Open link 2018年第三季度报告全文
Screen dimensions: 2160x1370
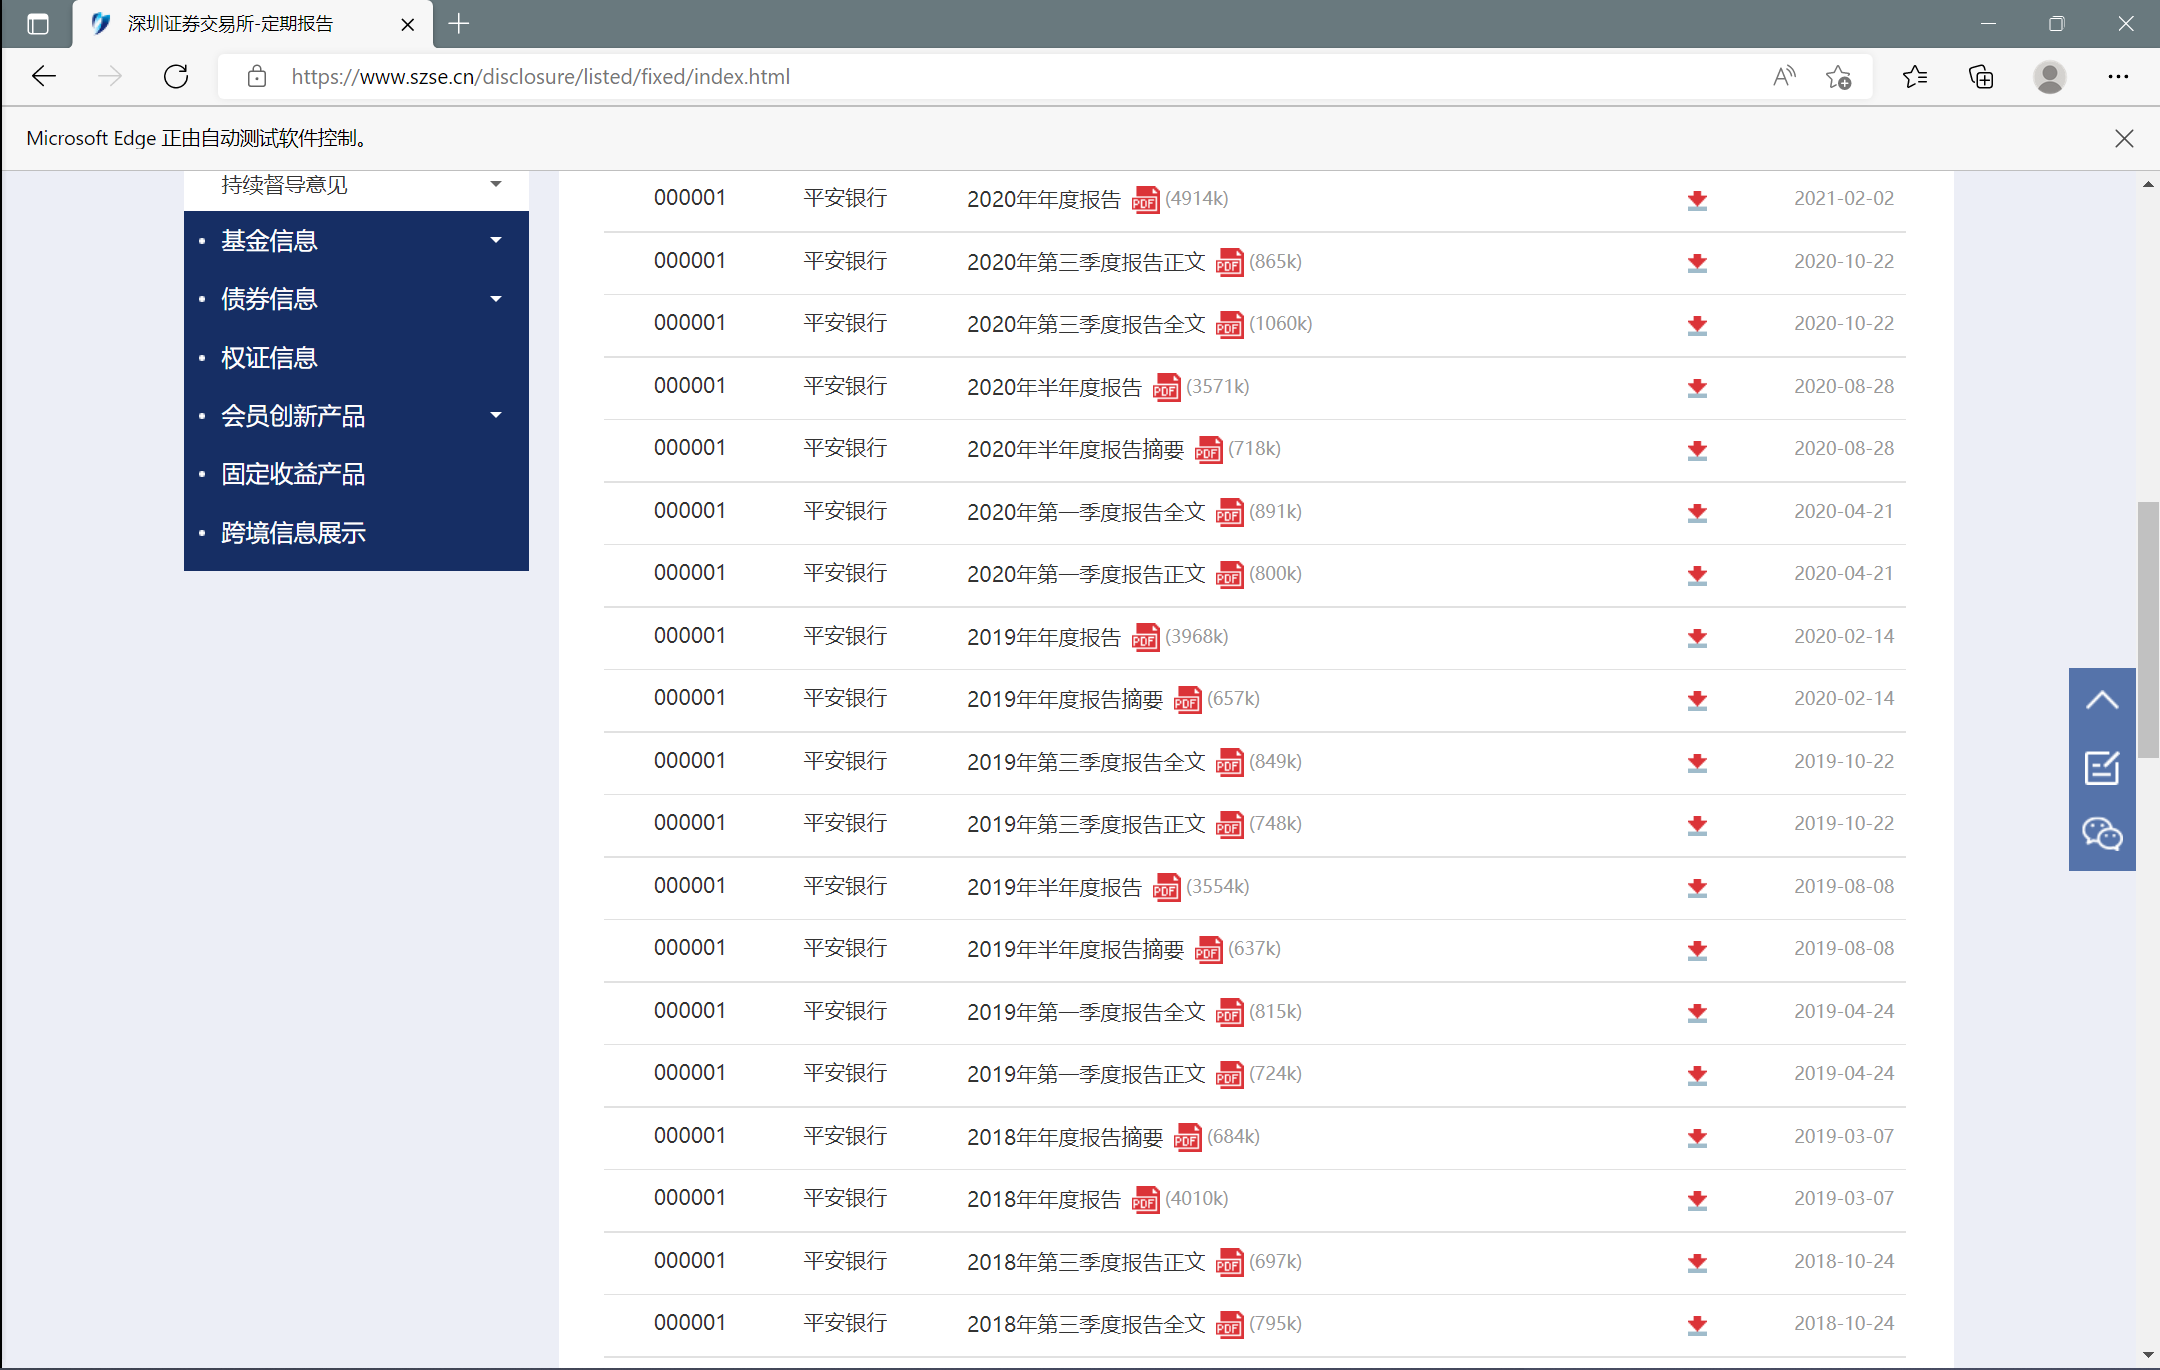click(1086, 1325)
